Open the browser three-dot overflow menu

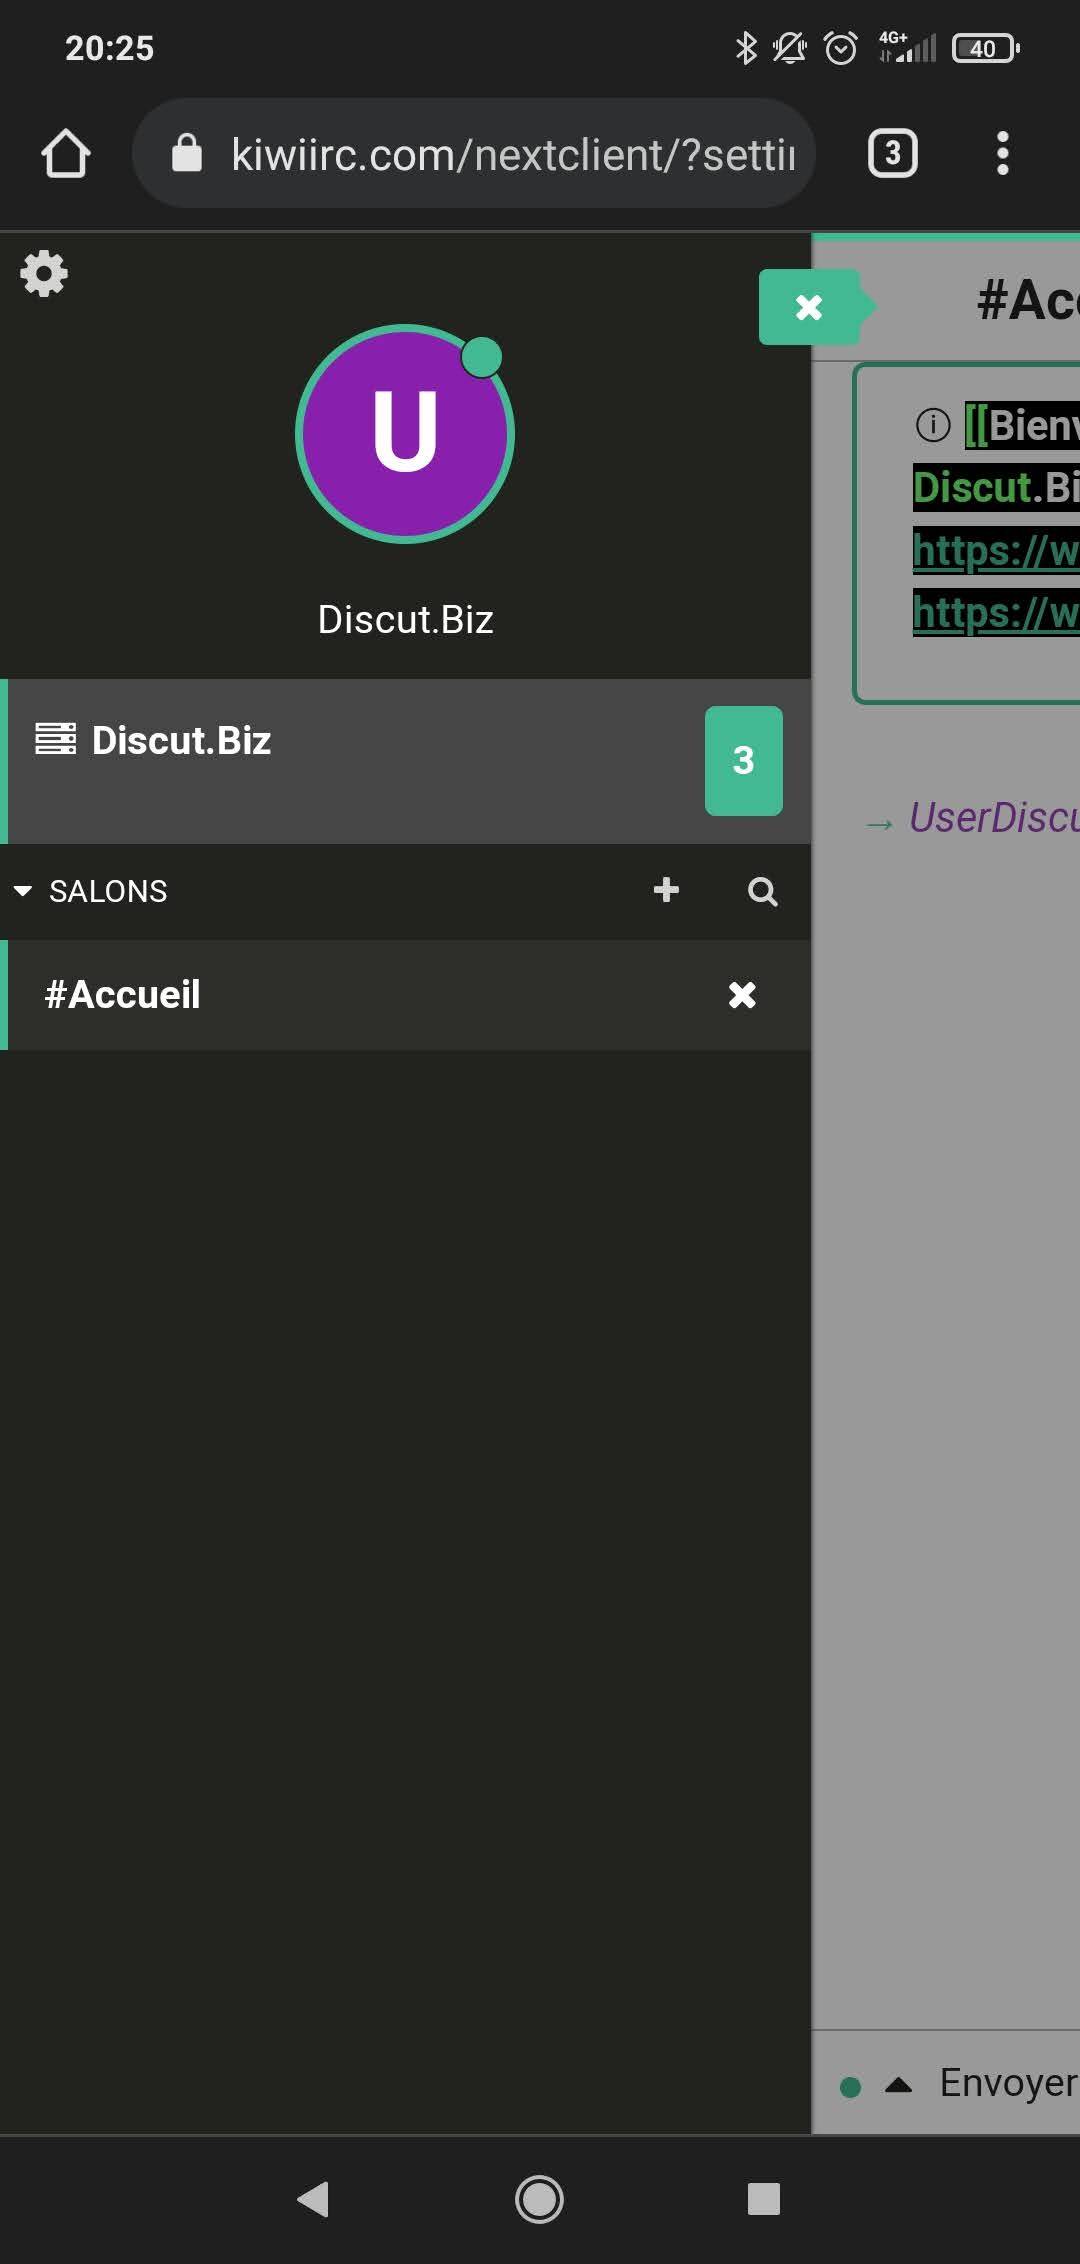tap(1002, 154)
